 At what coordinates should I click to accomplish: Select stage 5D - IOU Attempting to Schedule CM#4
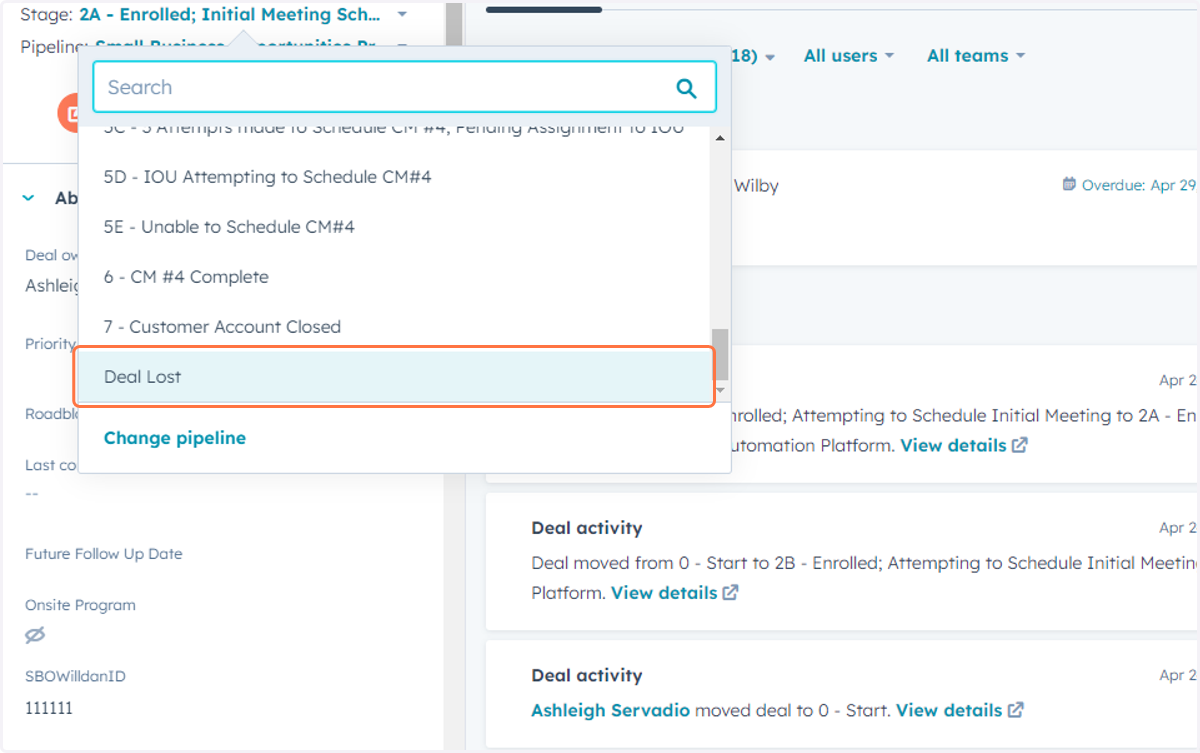394,177
